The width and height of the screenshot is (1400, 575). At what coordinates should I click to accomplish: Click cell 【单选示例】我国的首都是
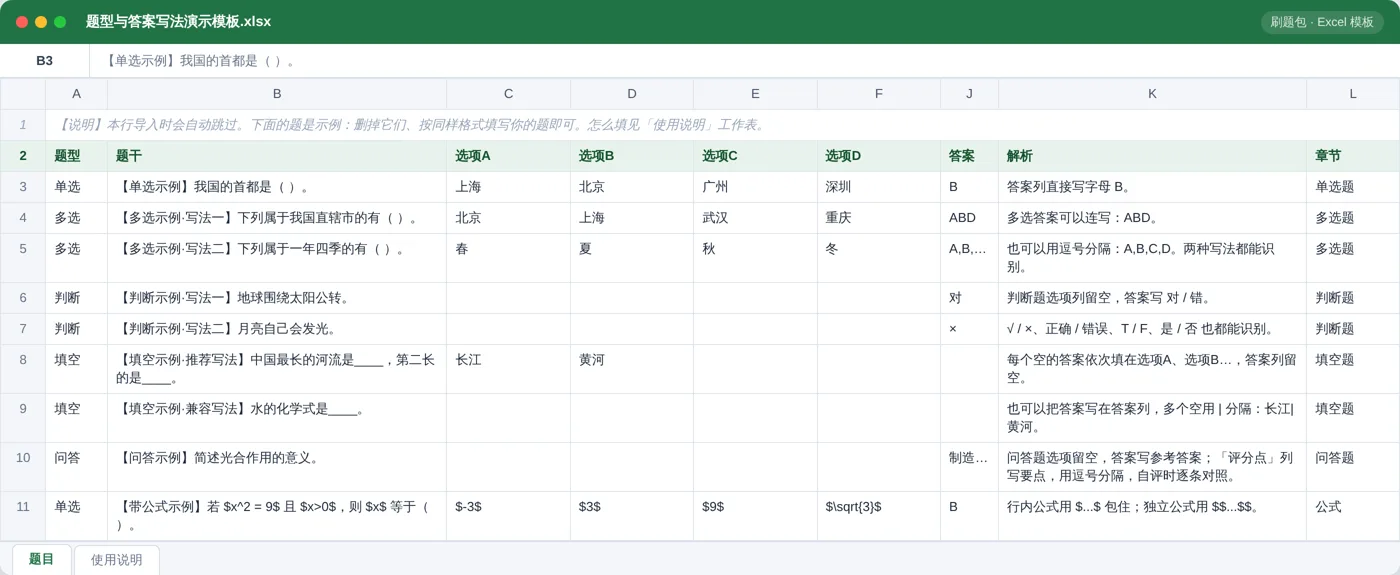[277, 187]
